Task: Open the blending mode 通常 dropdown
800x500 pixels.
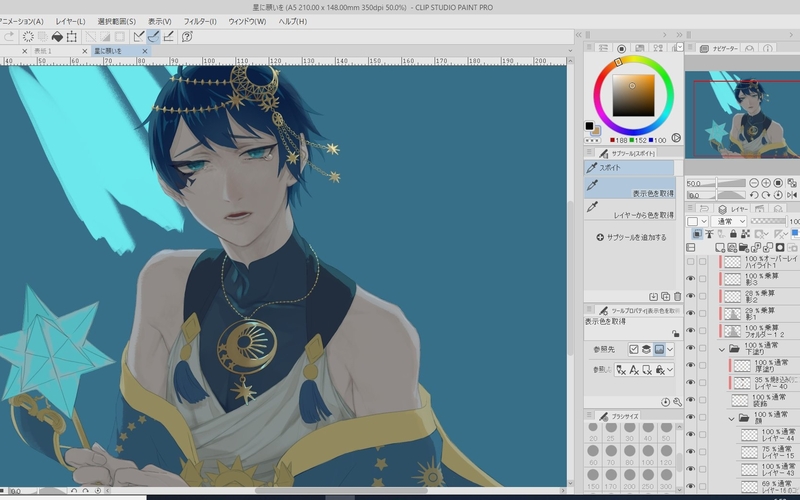Action: click(x=729, y=221)
